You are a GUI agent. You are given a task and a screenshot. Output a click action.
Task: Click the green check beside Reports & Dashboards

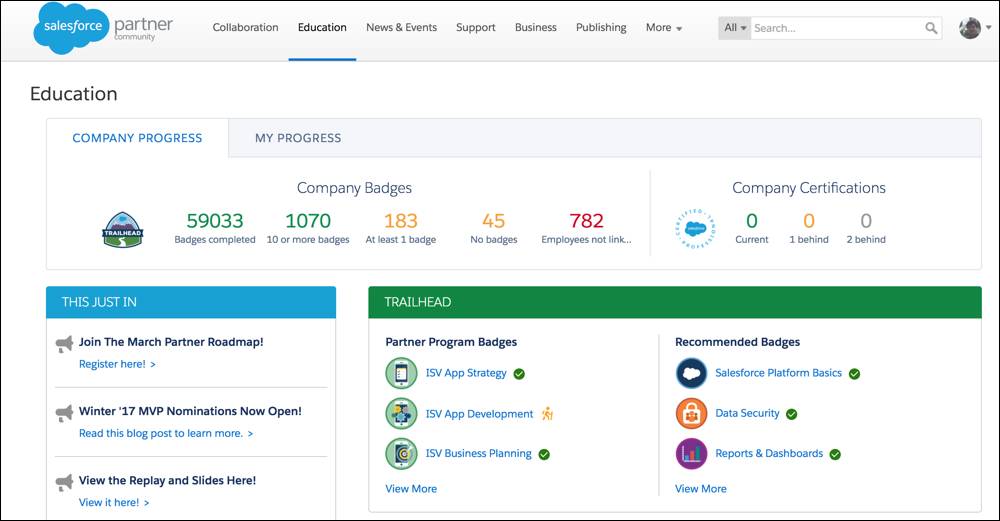pos(835,454)
